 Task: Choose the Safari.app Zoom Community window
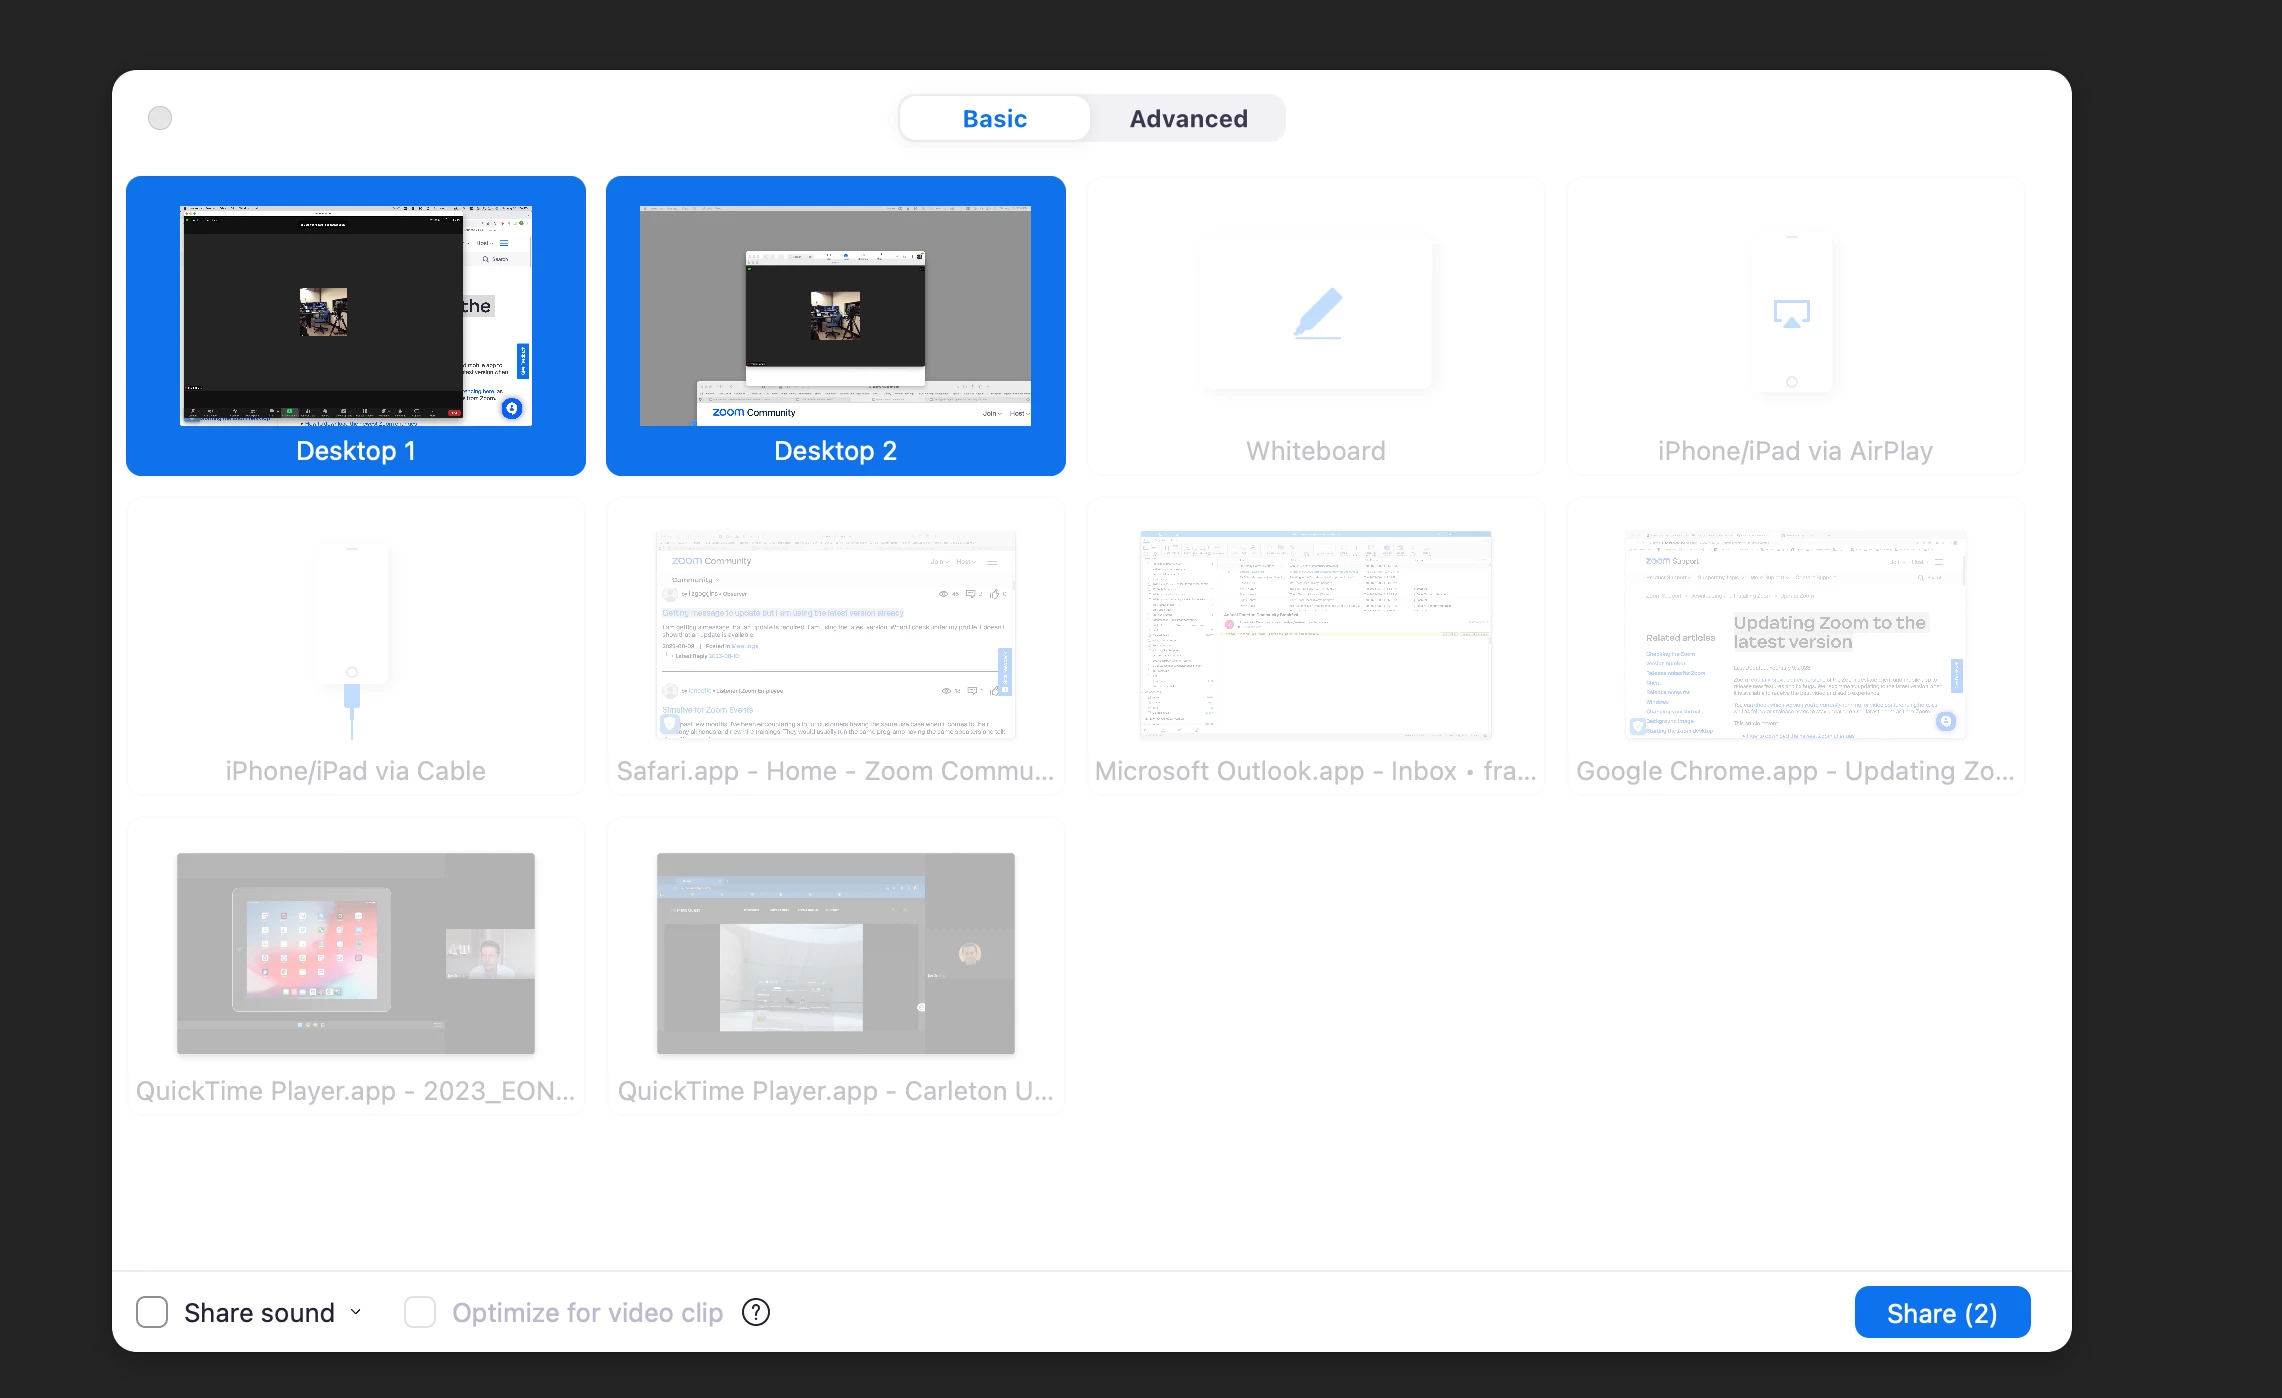pos(835,636)
